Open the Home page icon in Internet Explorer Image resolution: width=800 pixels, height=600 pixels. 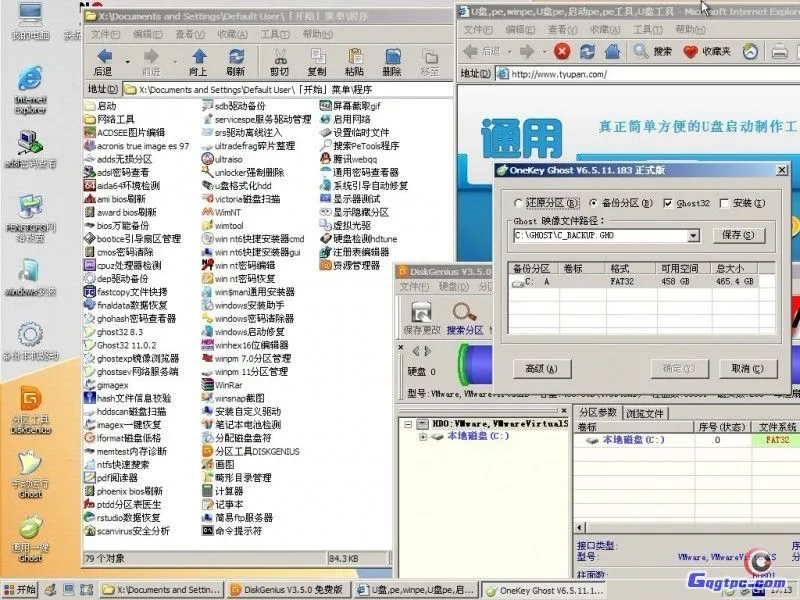coord(613,53)
